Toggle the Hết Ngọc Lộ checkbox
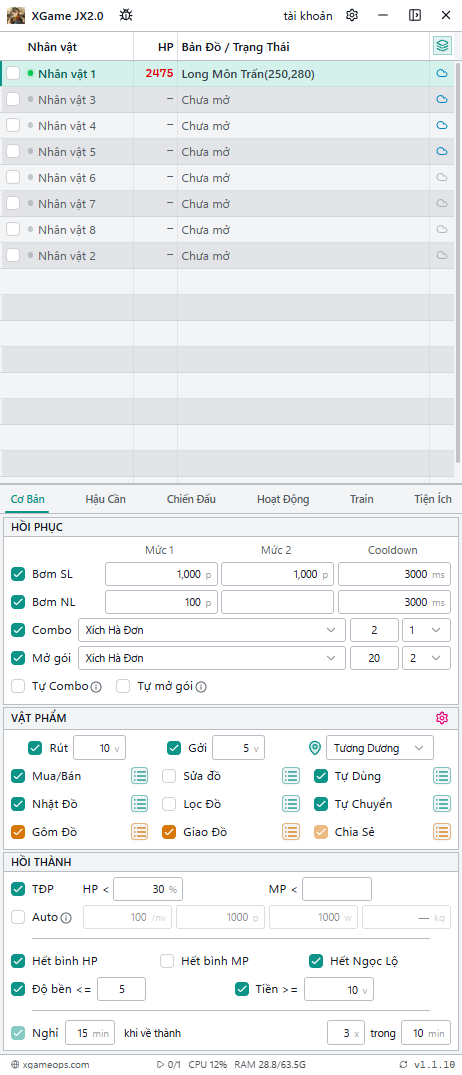This screenshot has height=1075, width=462. click(x=316, y=961)
